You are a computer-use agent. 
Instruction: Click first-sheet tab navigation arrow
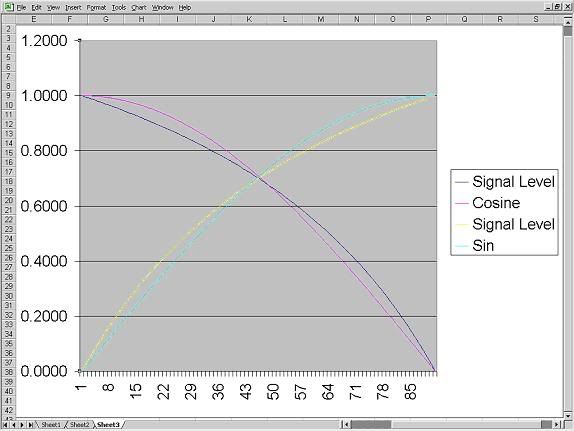tap(5, 424)
